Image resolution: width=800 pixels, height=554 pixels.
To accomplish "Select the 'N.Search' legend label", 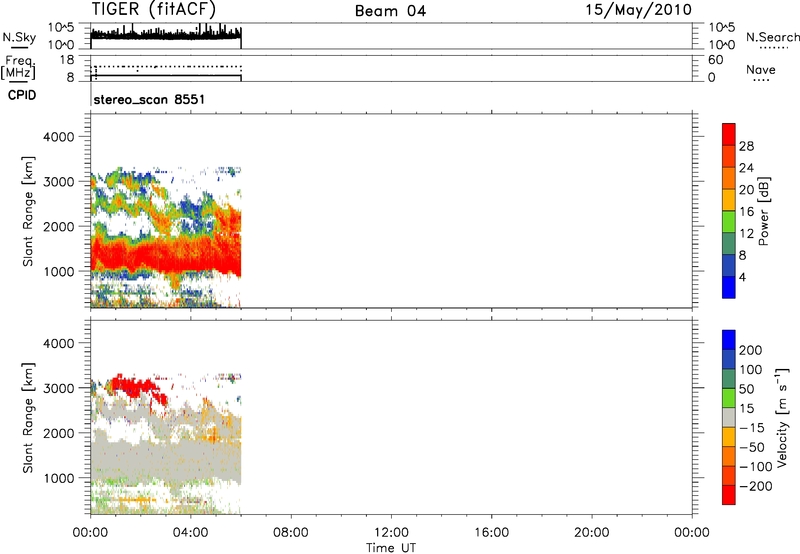I will click(x=772, y=37).
